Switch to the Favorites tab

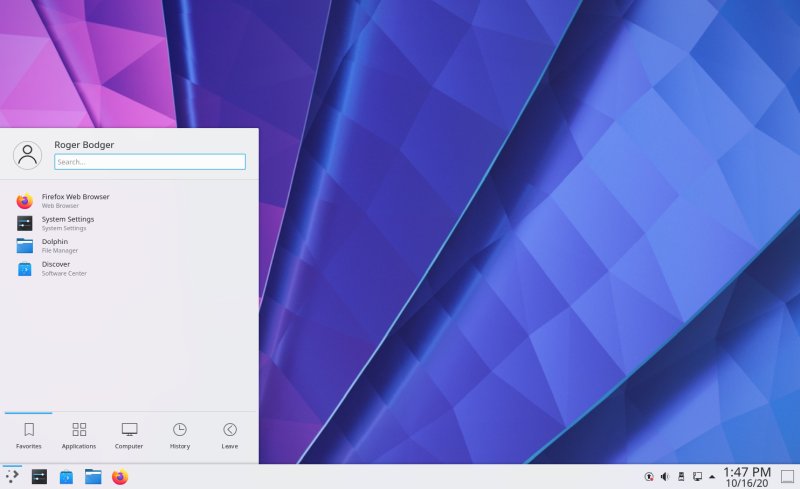click(29, 436)
